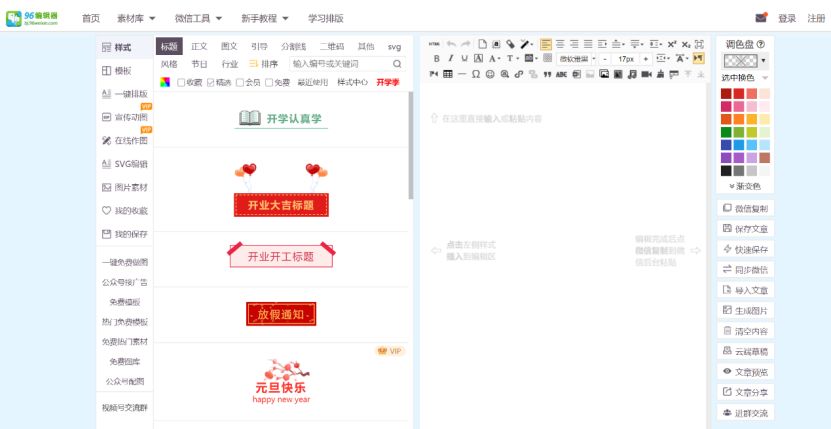Toggle underline formatting
Screen dimensions: 831x429
coord(465,58)
